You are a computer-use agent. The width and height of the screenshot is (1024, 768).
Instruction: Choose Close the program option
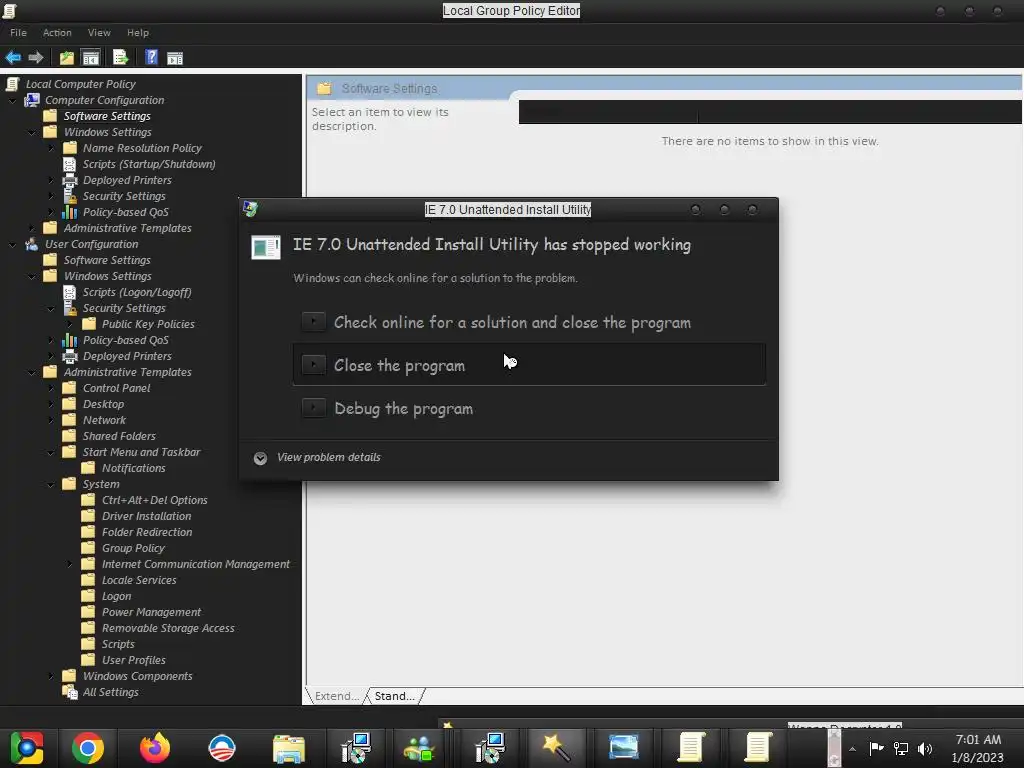[529, 365]
